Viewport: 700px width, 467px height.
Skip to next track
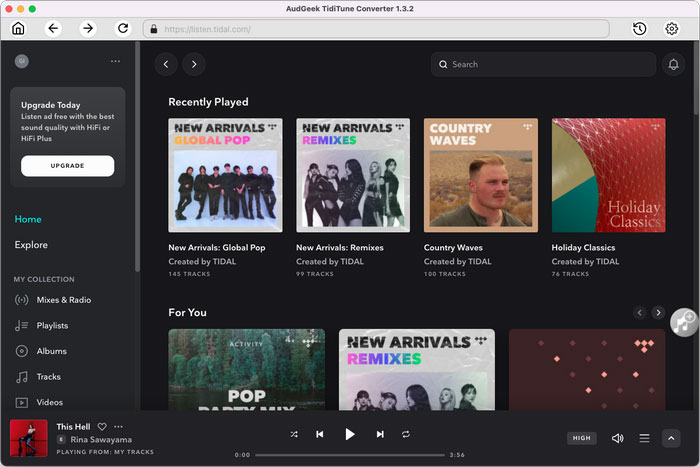coord(380,434)
